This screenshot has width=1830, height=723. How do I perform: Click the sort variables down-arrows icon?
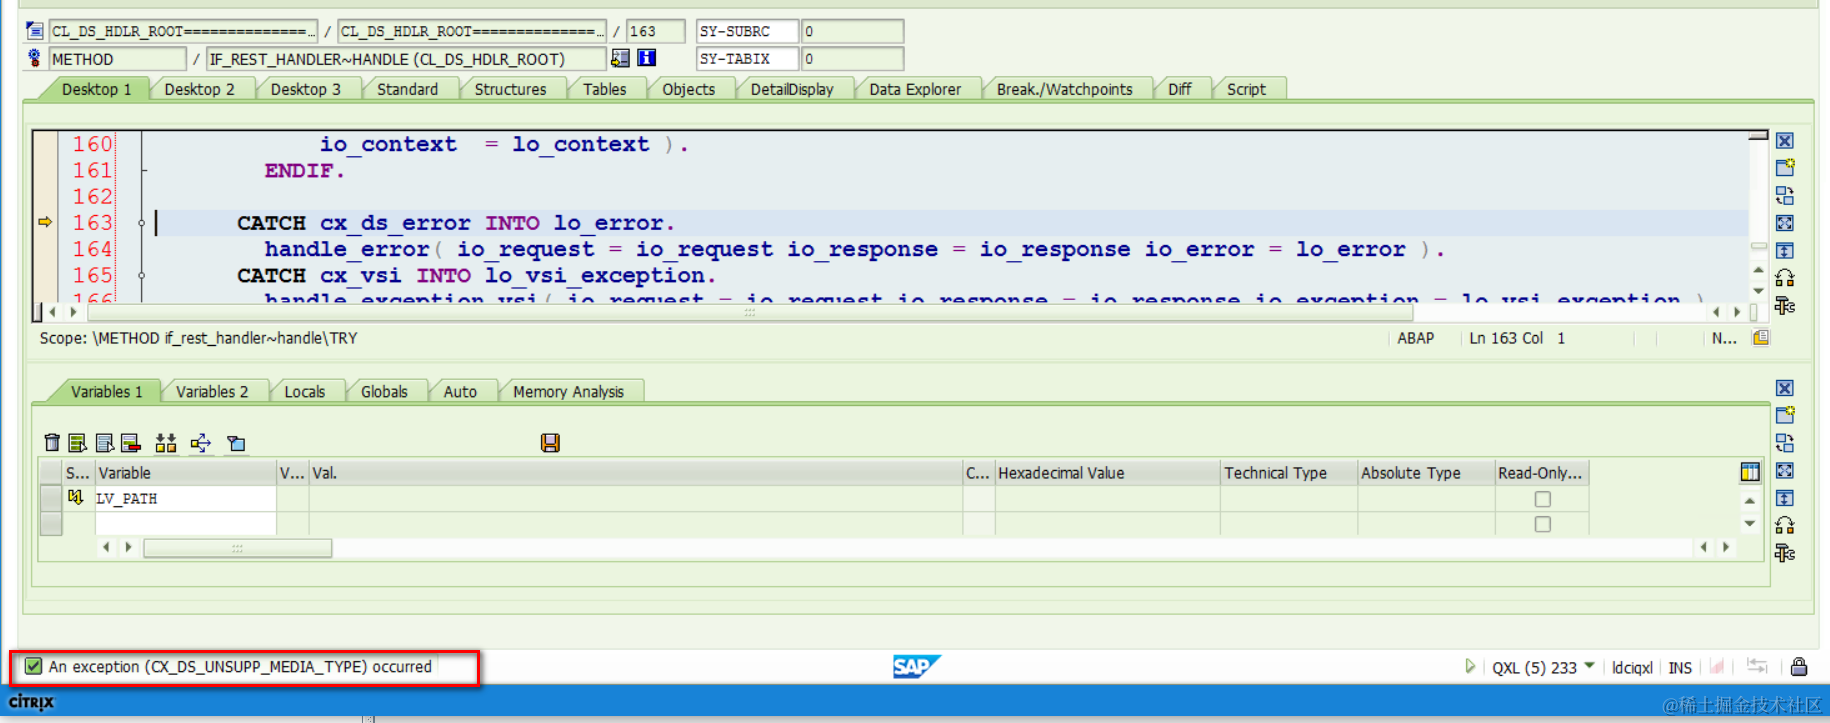[x=166, y=443]
